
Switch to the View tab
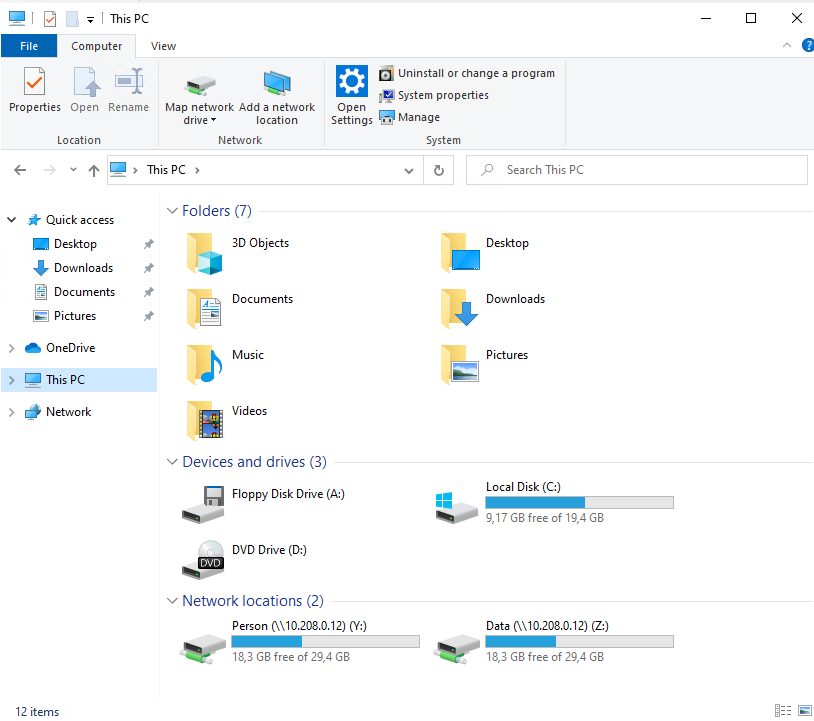coord(163,45)
